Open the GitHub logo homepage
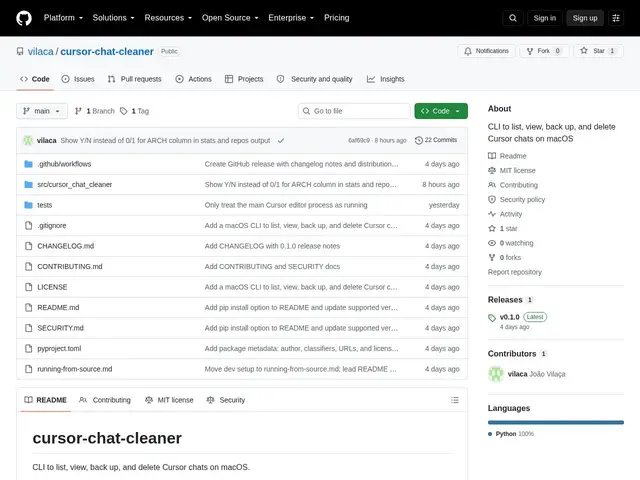640x480 pixels. coord(24,18)
